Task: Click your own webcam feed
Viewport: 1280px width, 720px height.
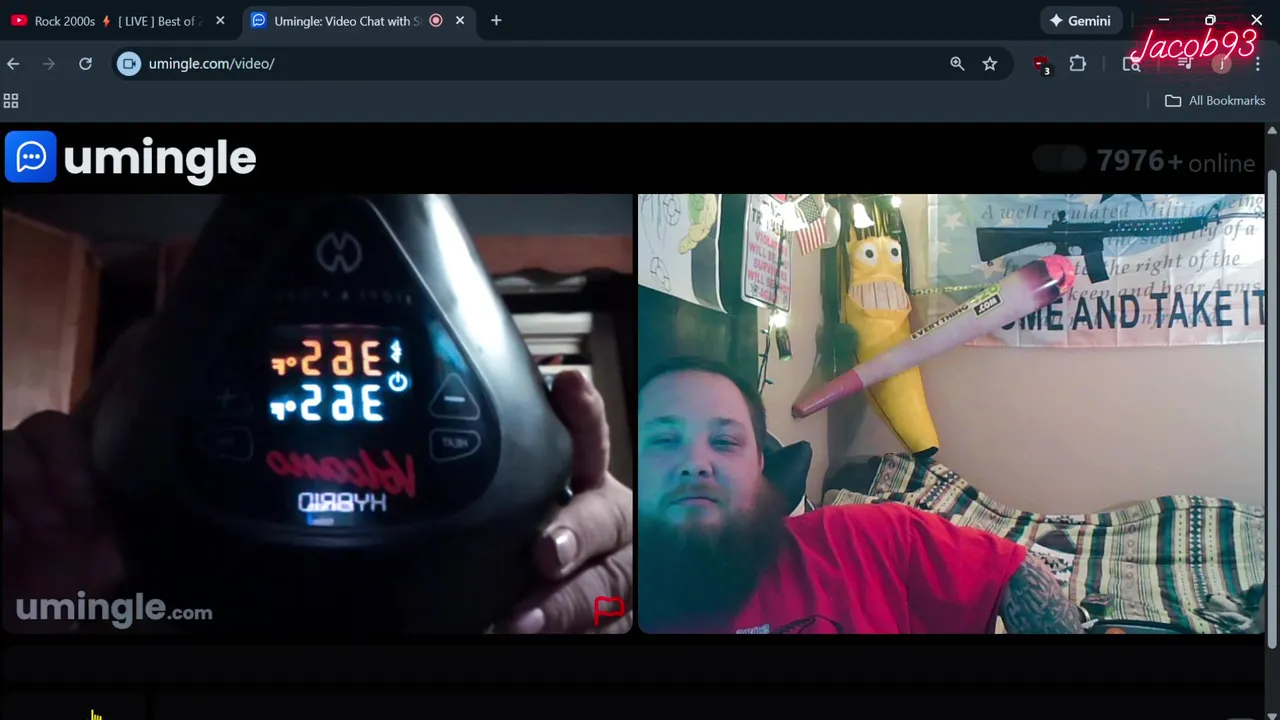Action: click(951, 414)
